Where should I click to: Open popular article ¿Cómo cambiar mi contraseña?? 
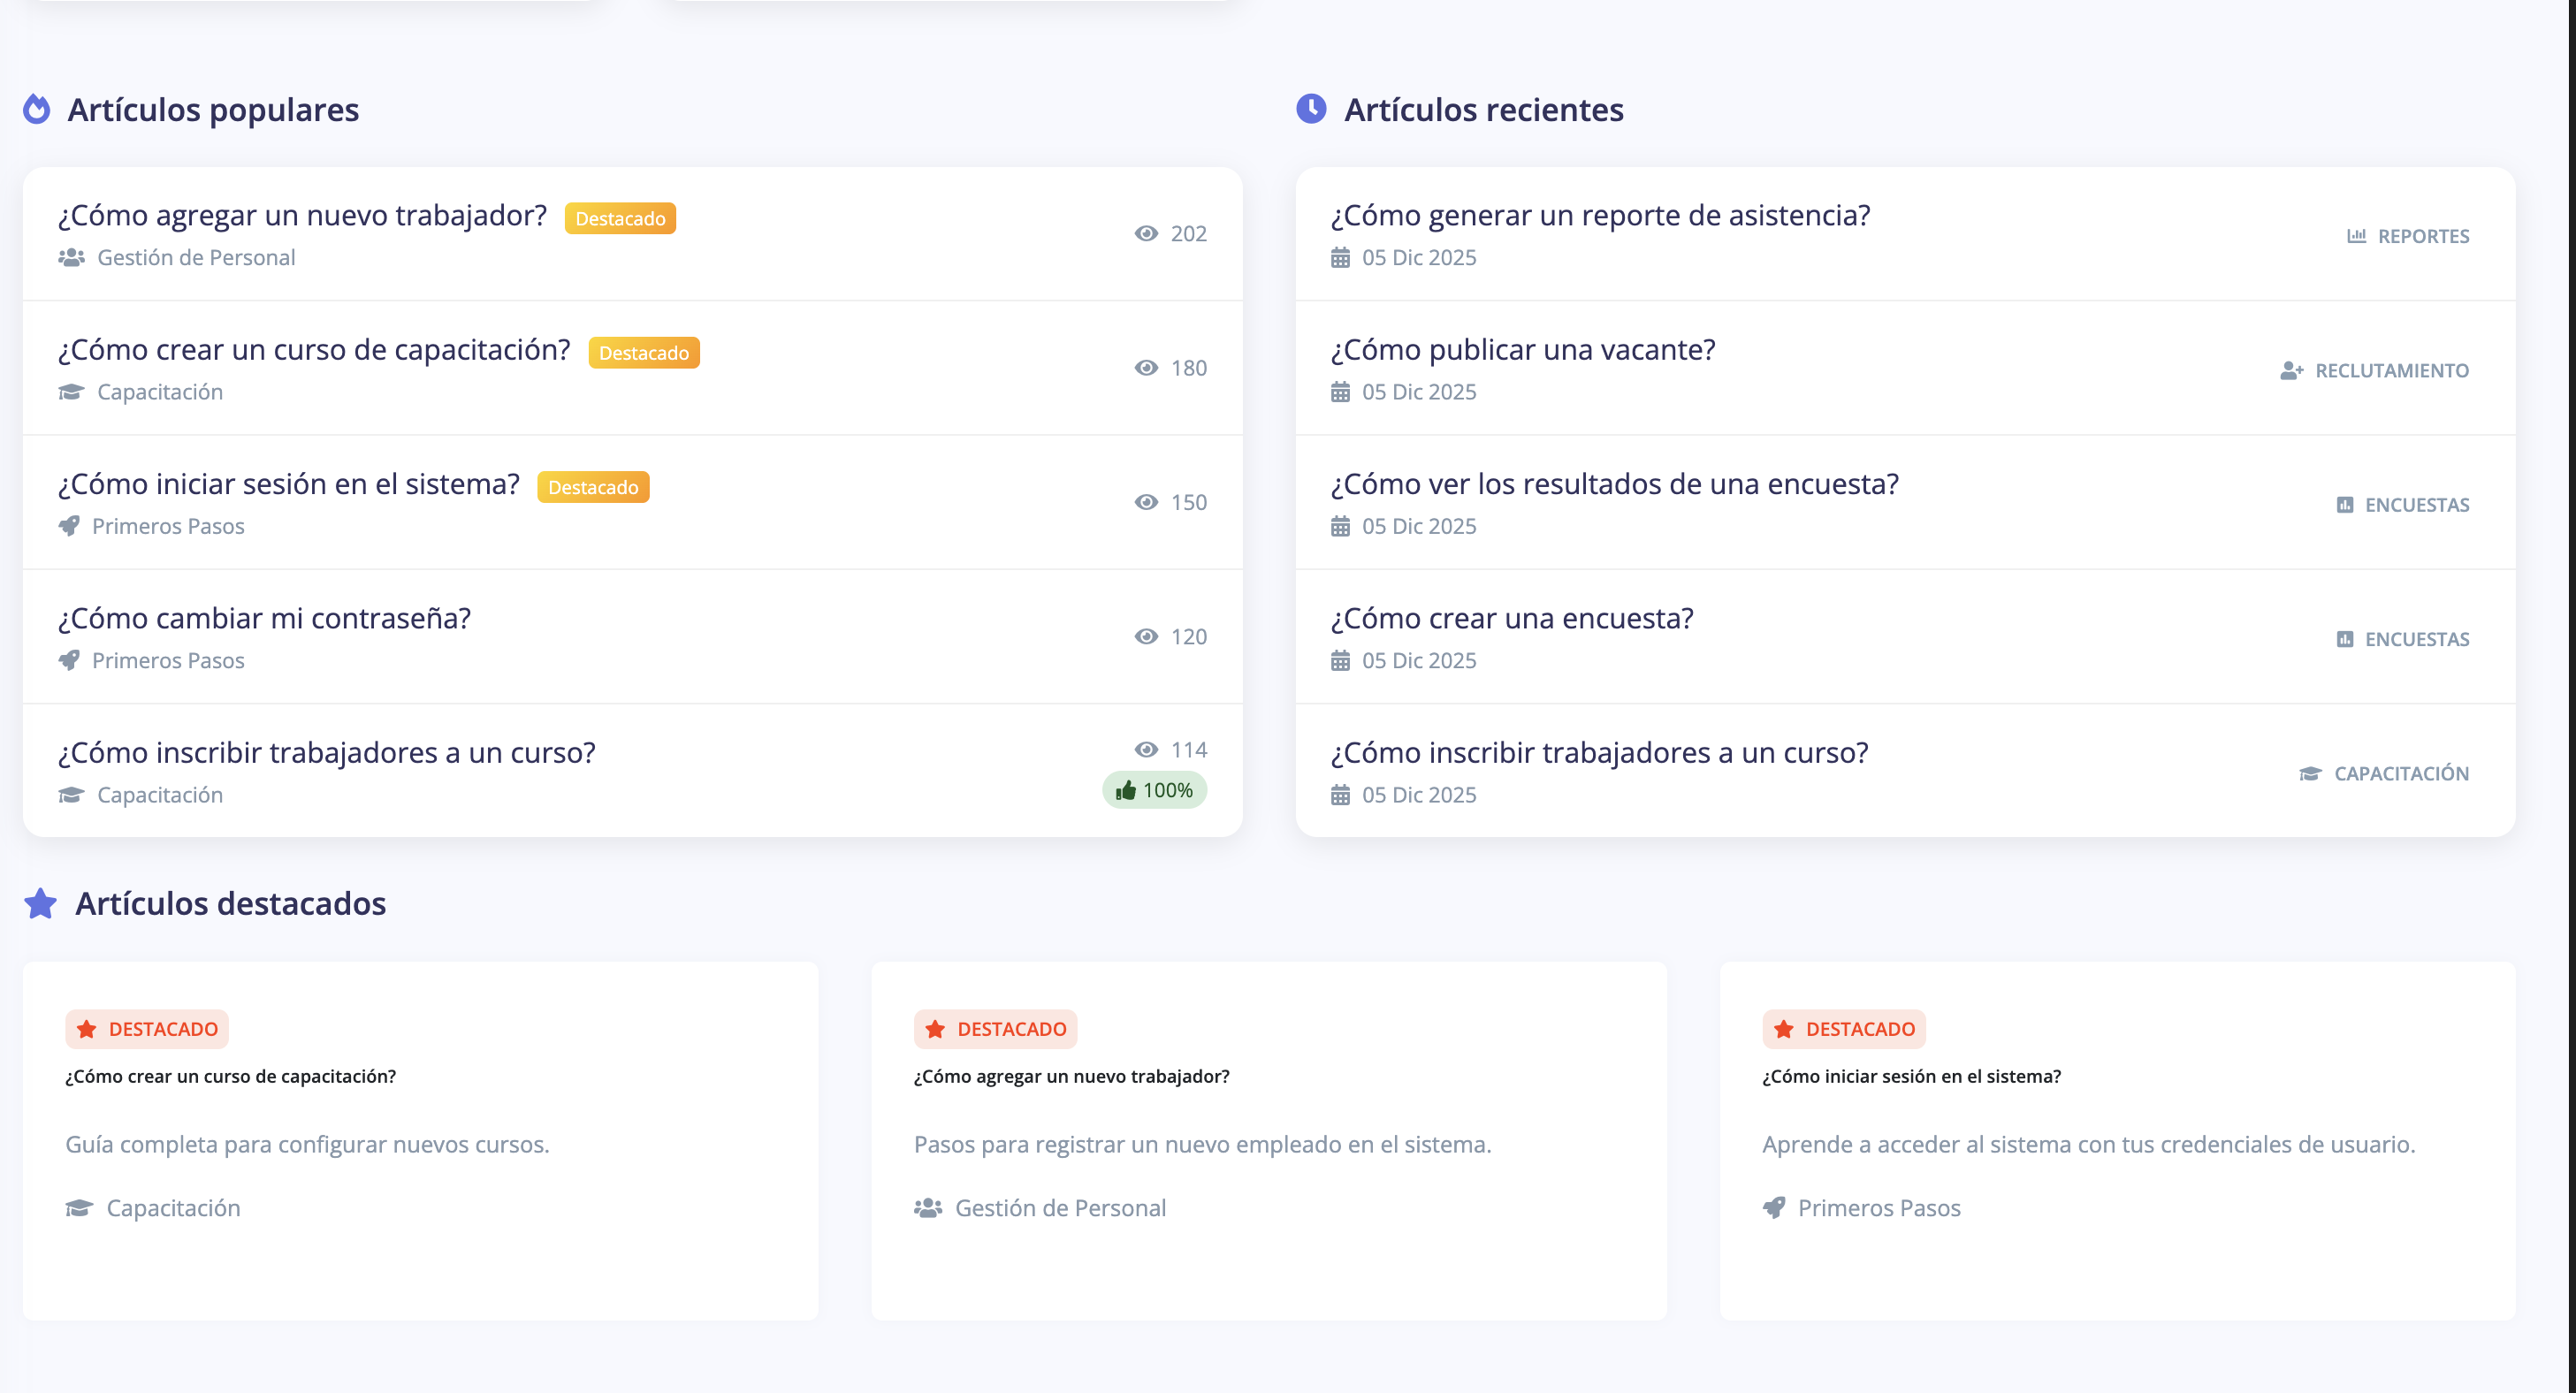[264, 618]
